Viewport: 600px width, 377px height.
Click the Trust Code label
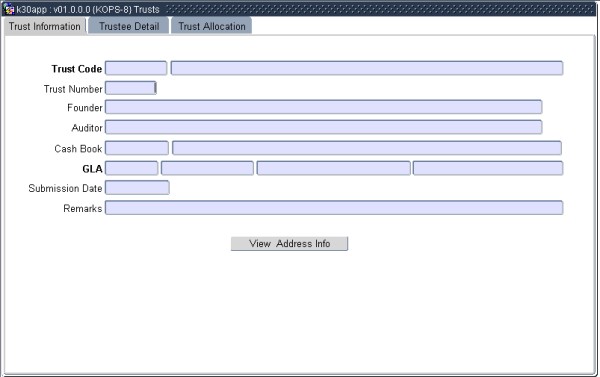[77, 69]
